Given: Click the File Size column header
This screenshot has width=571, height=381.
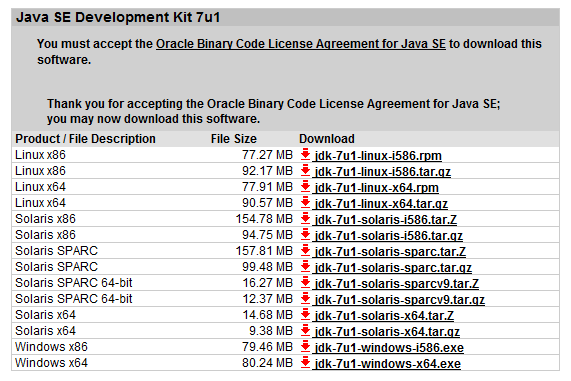Looking at the screenshot, I should pos(233,139).
